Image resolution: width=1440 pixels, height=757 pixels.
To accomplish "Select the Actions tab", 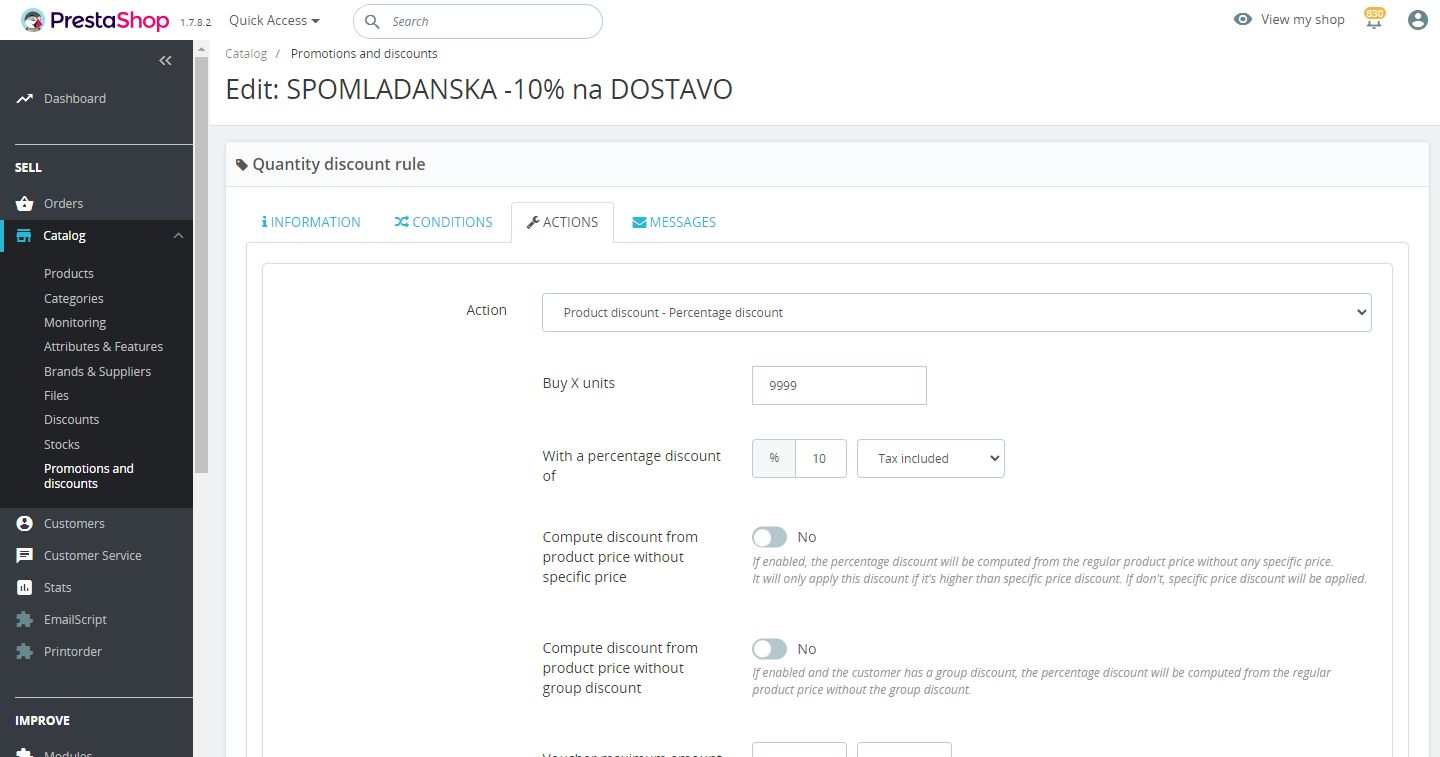I will 562,222.
